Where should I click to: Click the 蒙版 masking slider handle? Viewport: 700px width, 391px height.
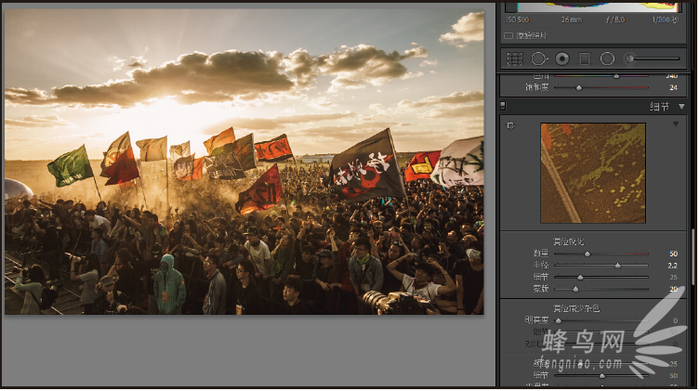(x=575, y=289)
